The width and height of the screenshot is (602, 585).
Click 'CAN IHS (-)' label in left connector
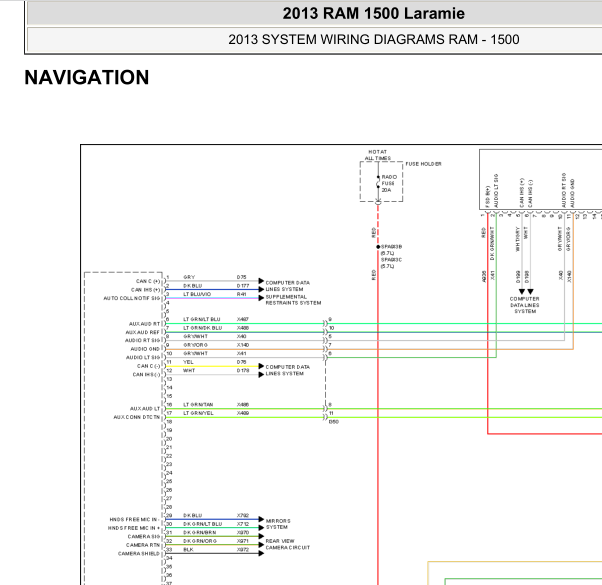[146, 375]
